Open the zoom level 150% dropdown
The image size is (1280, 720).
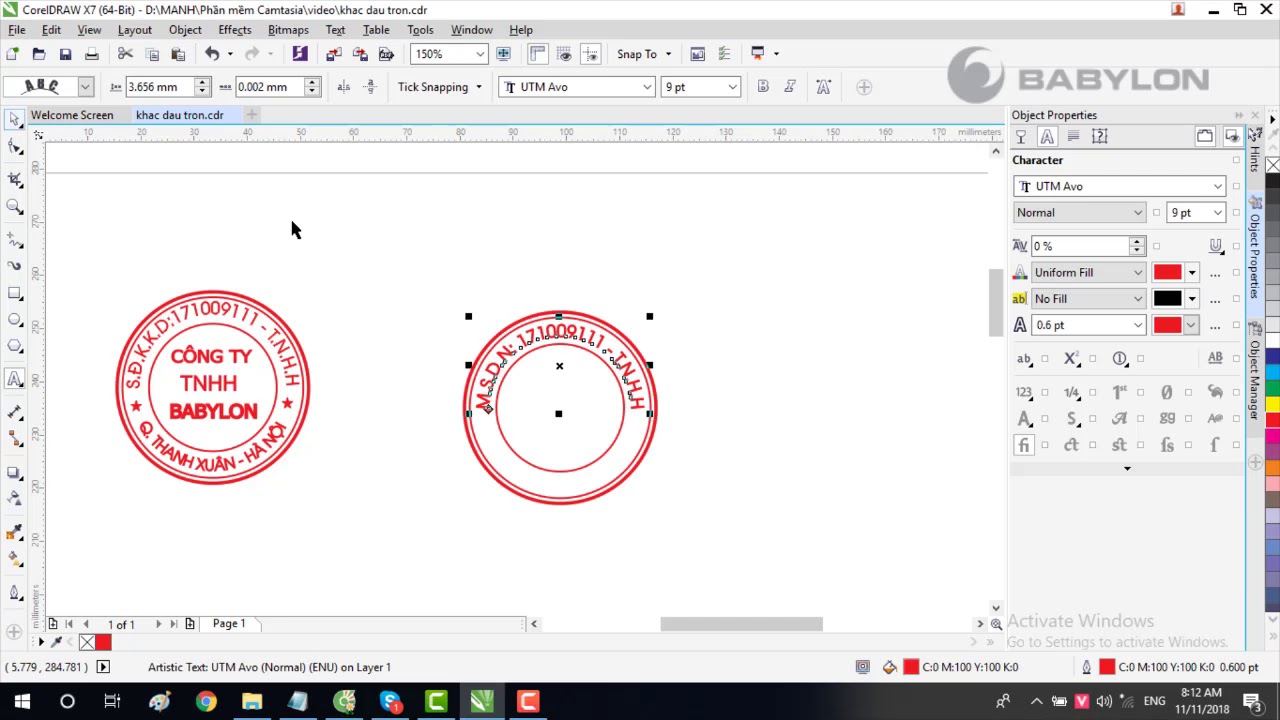tap(480, 54)
